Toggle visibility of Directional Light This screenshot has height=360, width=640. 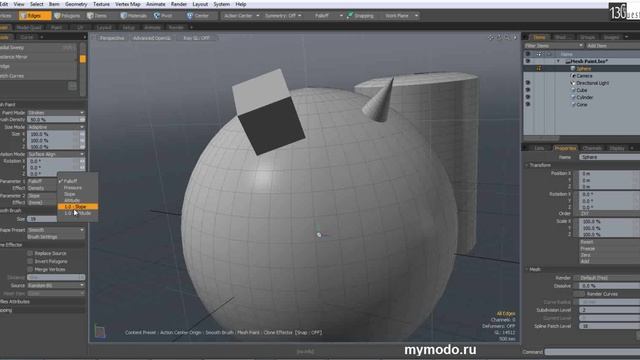click(x=527, y=83)
